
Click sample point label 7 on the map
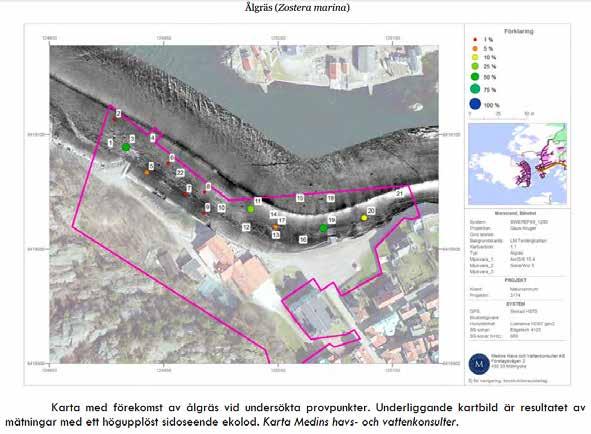tap(189, 188)
